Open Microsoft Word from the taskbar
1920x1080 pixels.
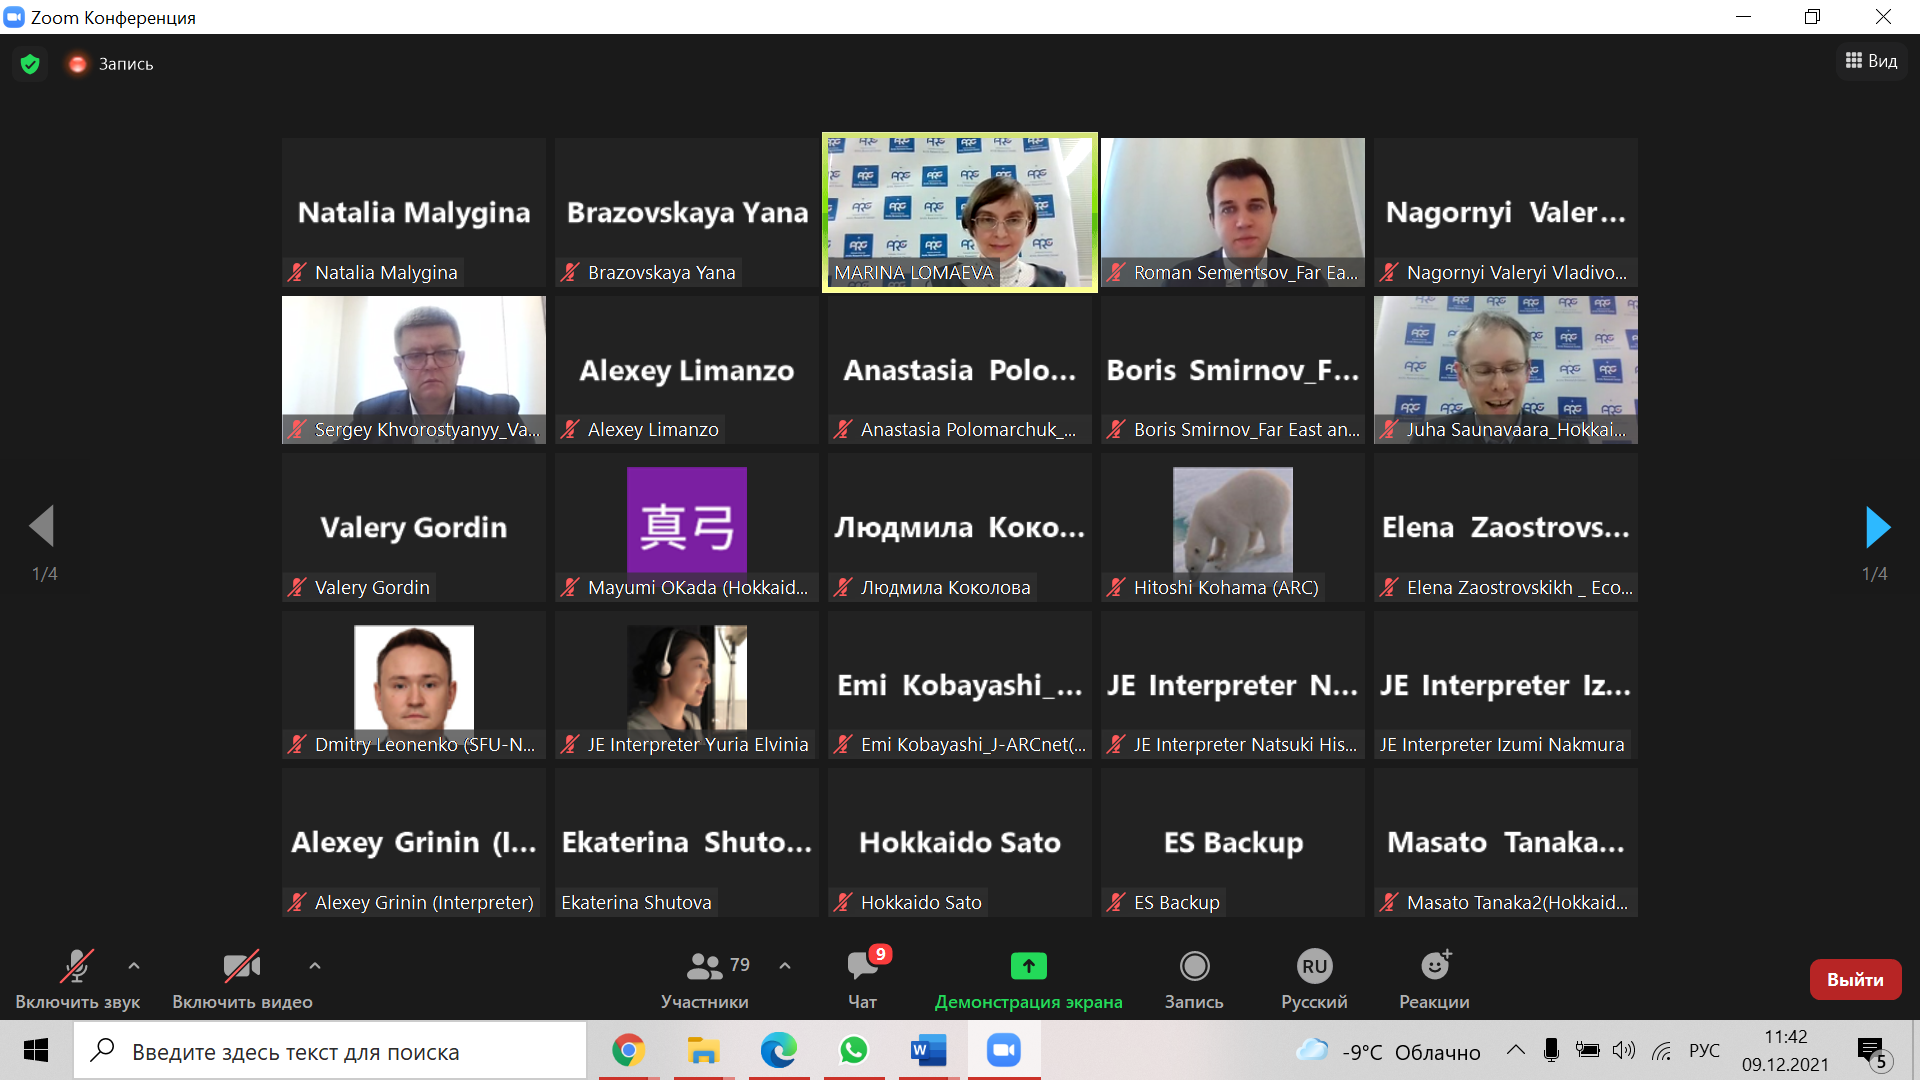click(x=928, y=1051)
